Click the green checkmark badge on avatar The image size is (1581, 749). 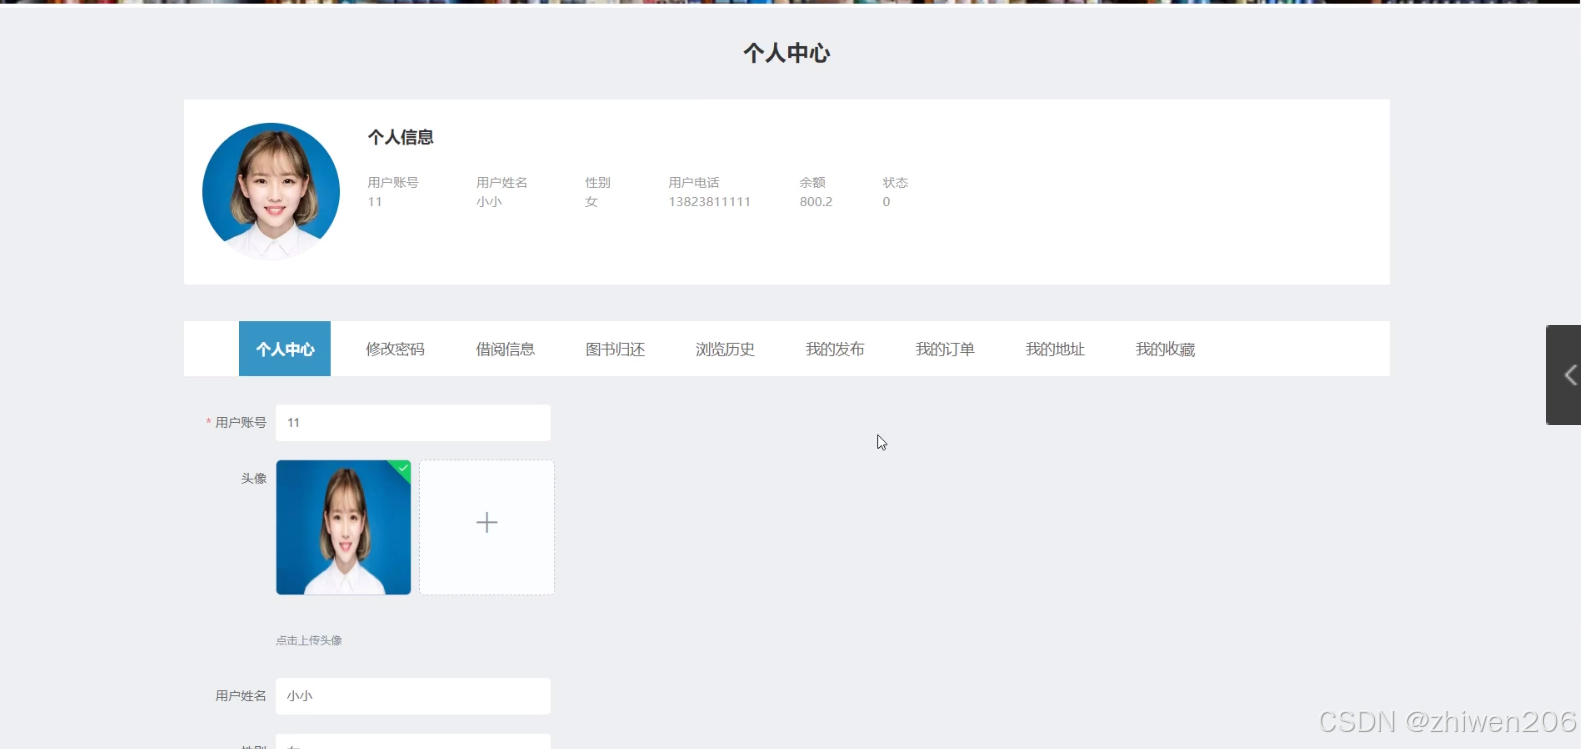click(x=402, y=468)
